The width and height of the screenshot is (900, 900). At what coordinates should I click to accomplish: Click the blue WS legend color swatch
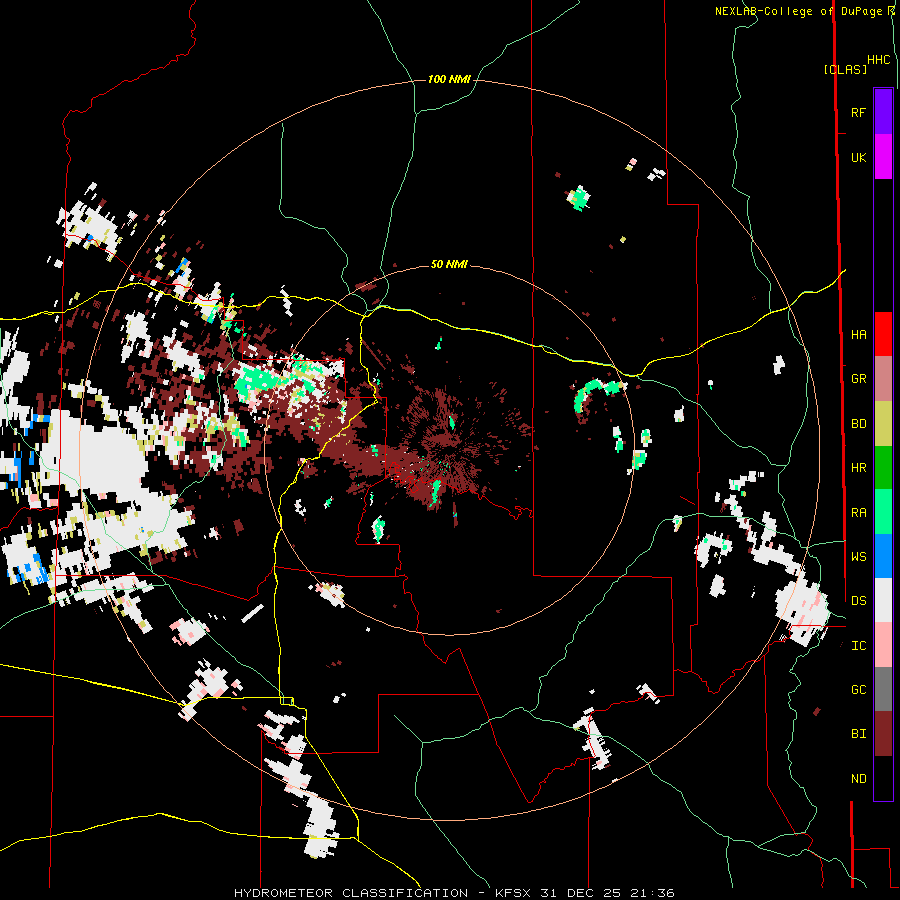[883, 556]
